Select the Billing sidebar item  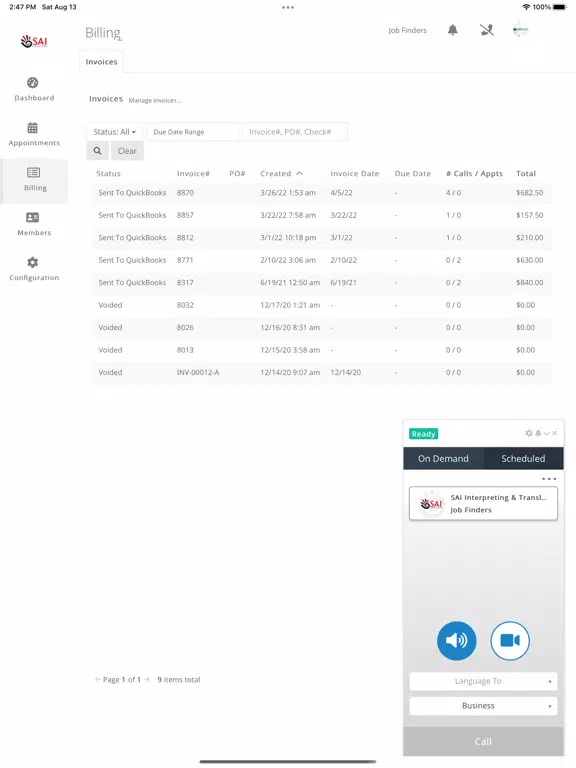click(34, 181)
